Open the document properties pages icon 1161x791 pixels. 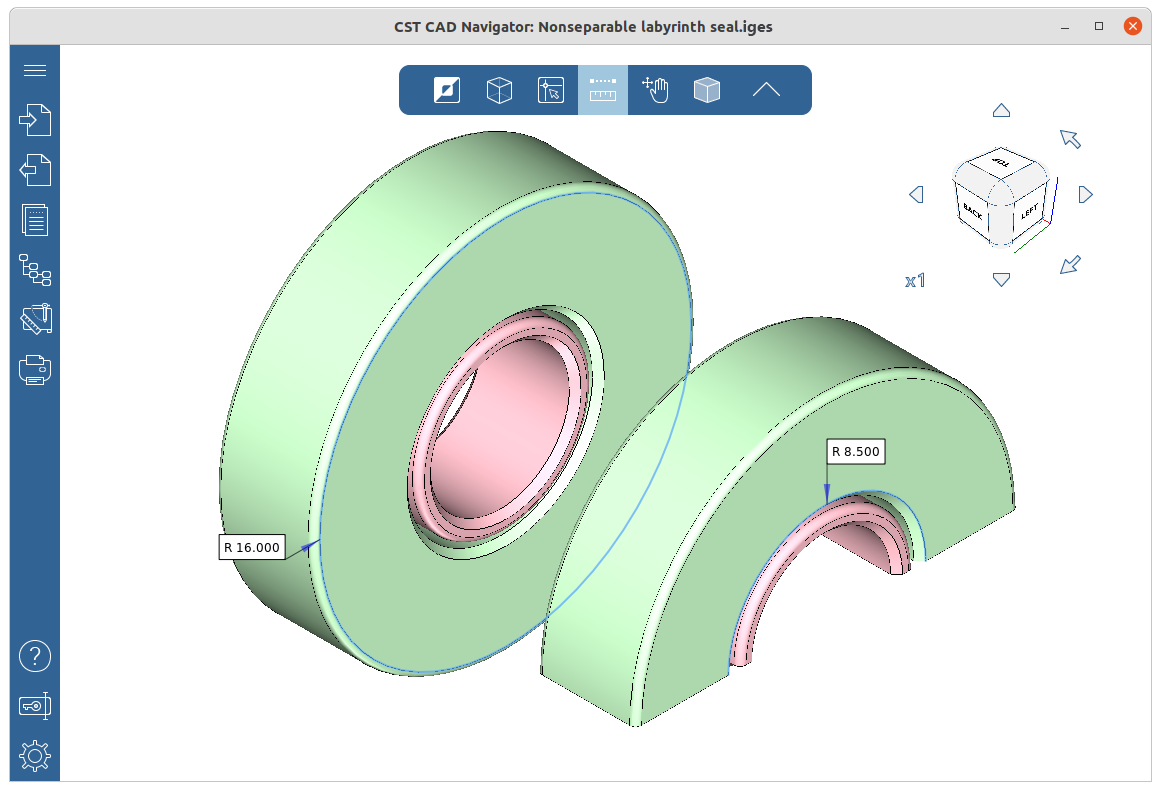(x=35, y=219)
